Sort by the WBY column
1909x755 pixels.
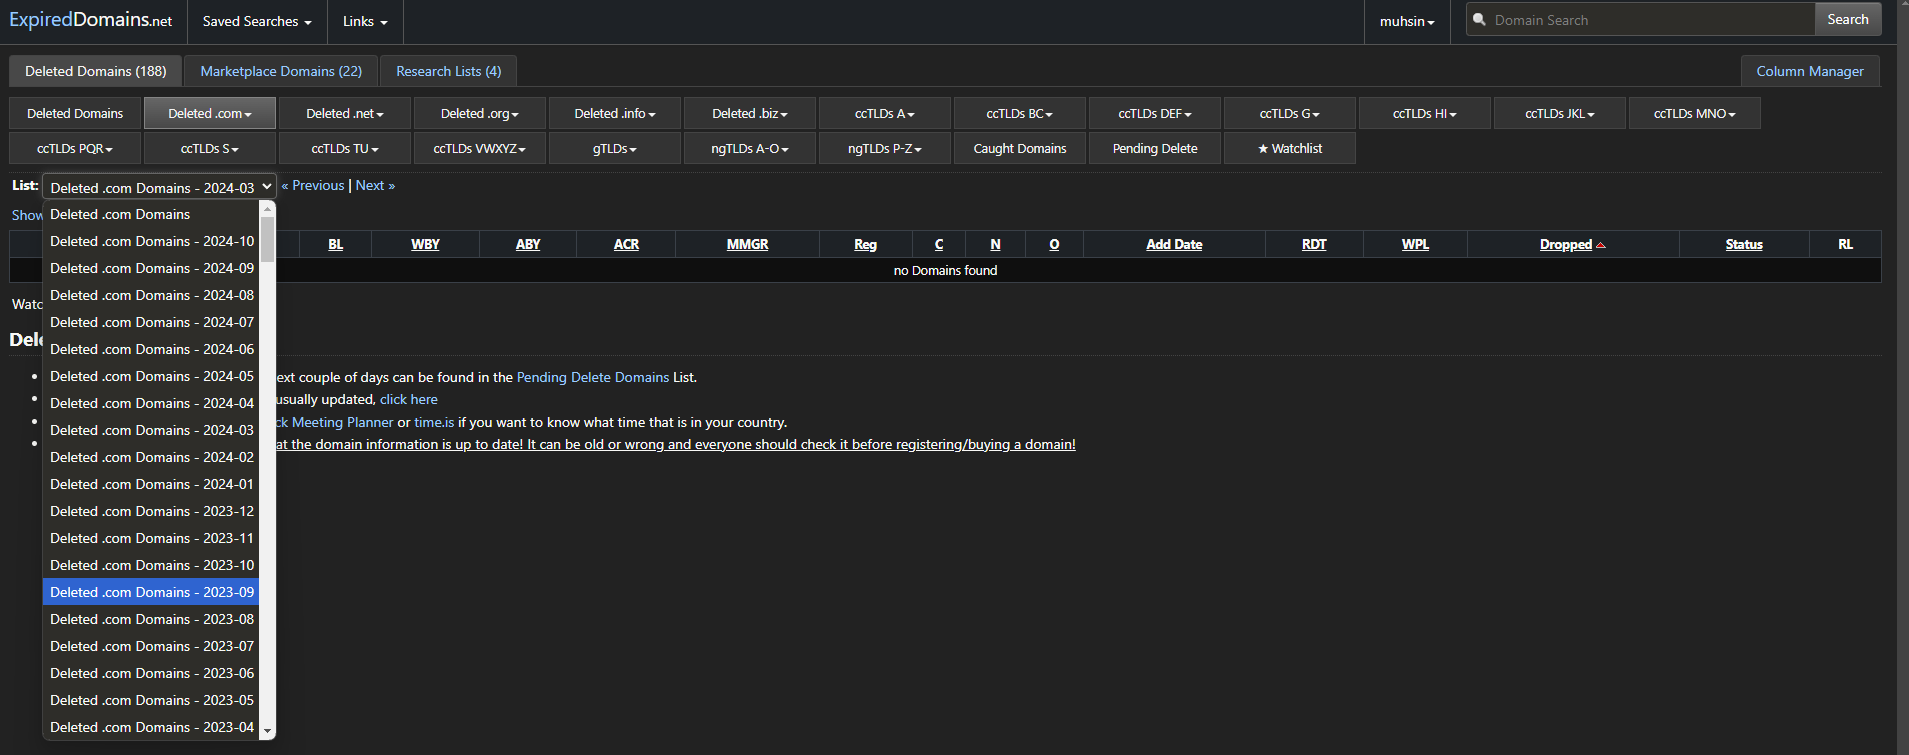click(425, 245)
